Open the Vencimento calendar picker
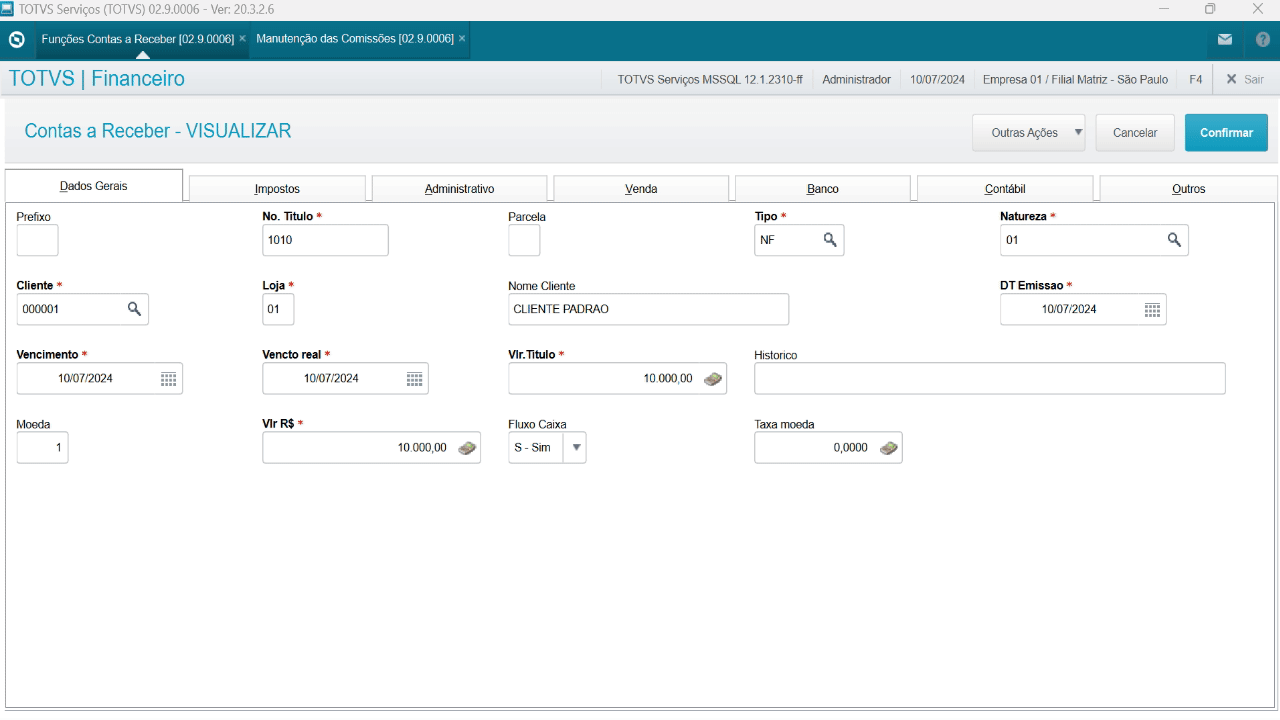This screenshot has height=720, width=1280. [x=168, y=379]
